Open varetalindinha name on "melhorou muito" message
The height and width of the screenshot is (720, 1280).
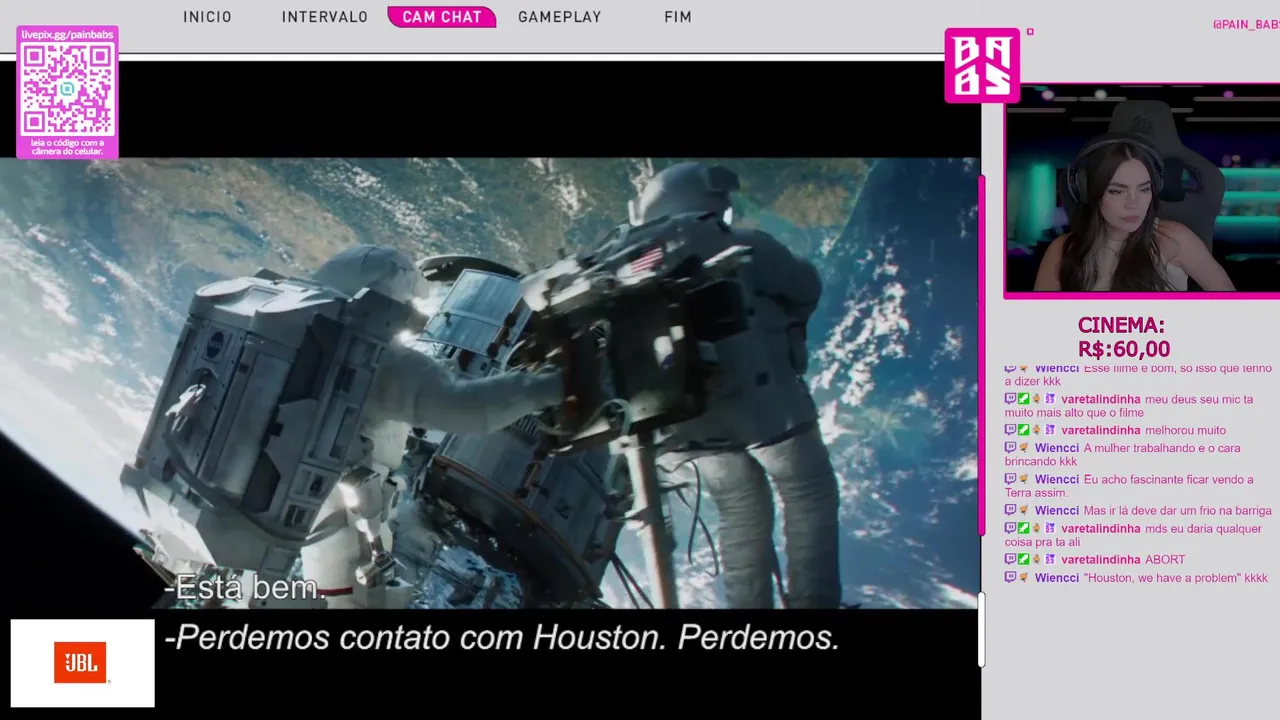pos(1101,430)
